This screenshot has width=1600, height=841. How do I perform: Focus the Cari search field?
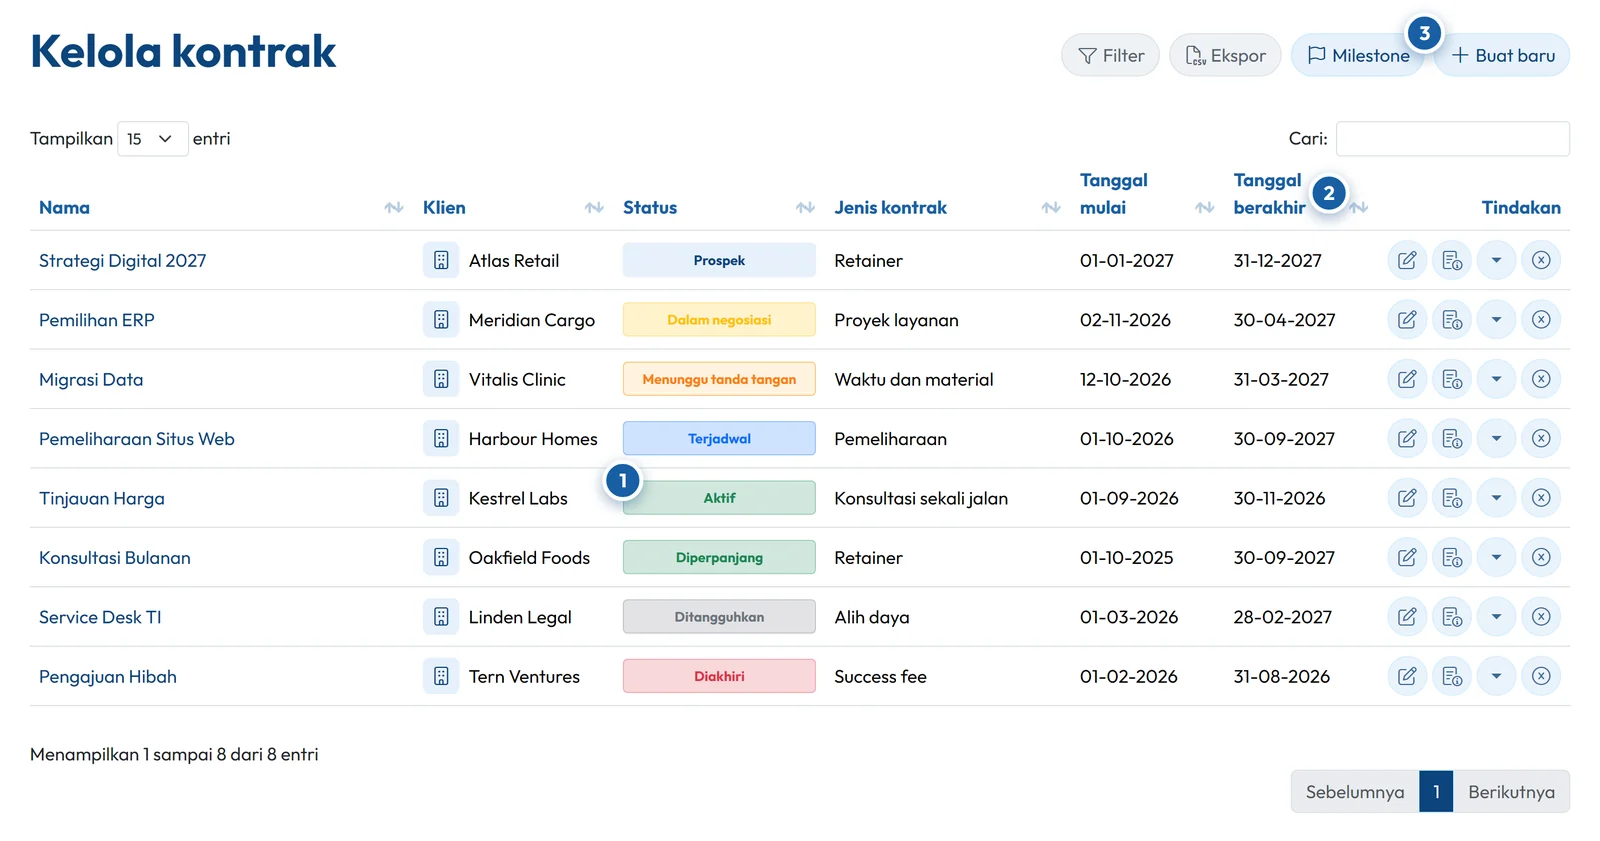click(x=1452, y=139)
